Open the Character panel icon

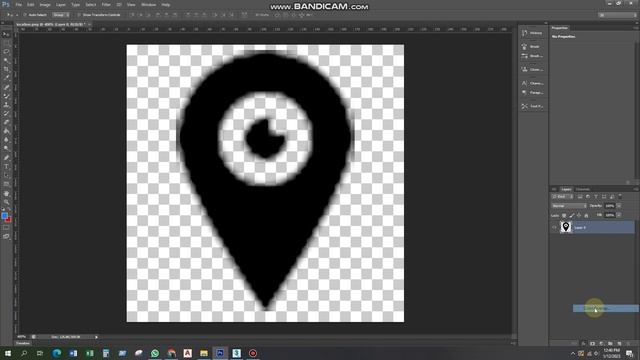pos(524,83)
